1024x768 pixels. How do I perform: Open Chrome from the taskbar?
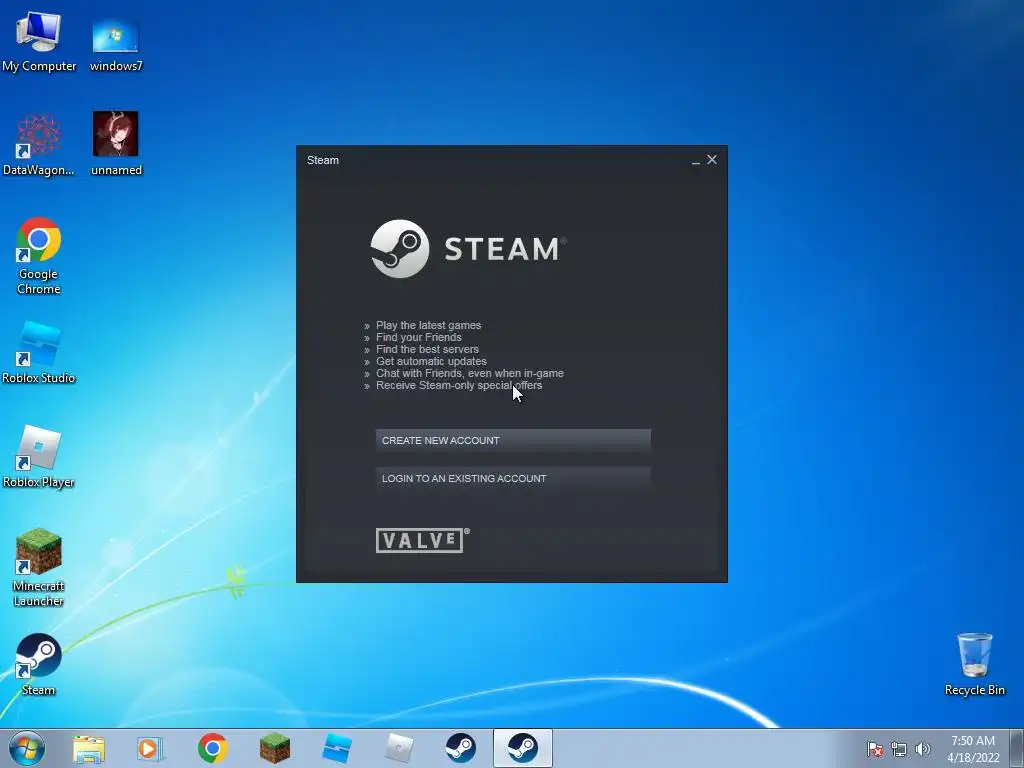click(x=213, y=748)
